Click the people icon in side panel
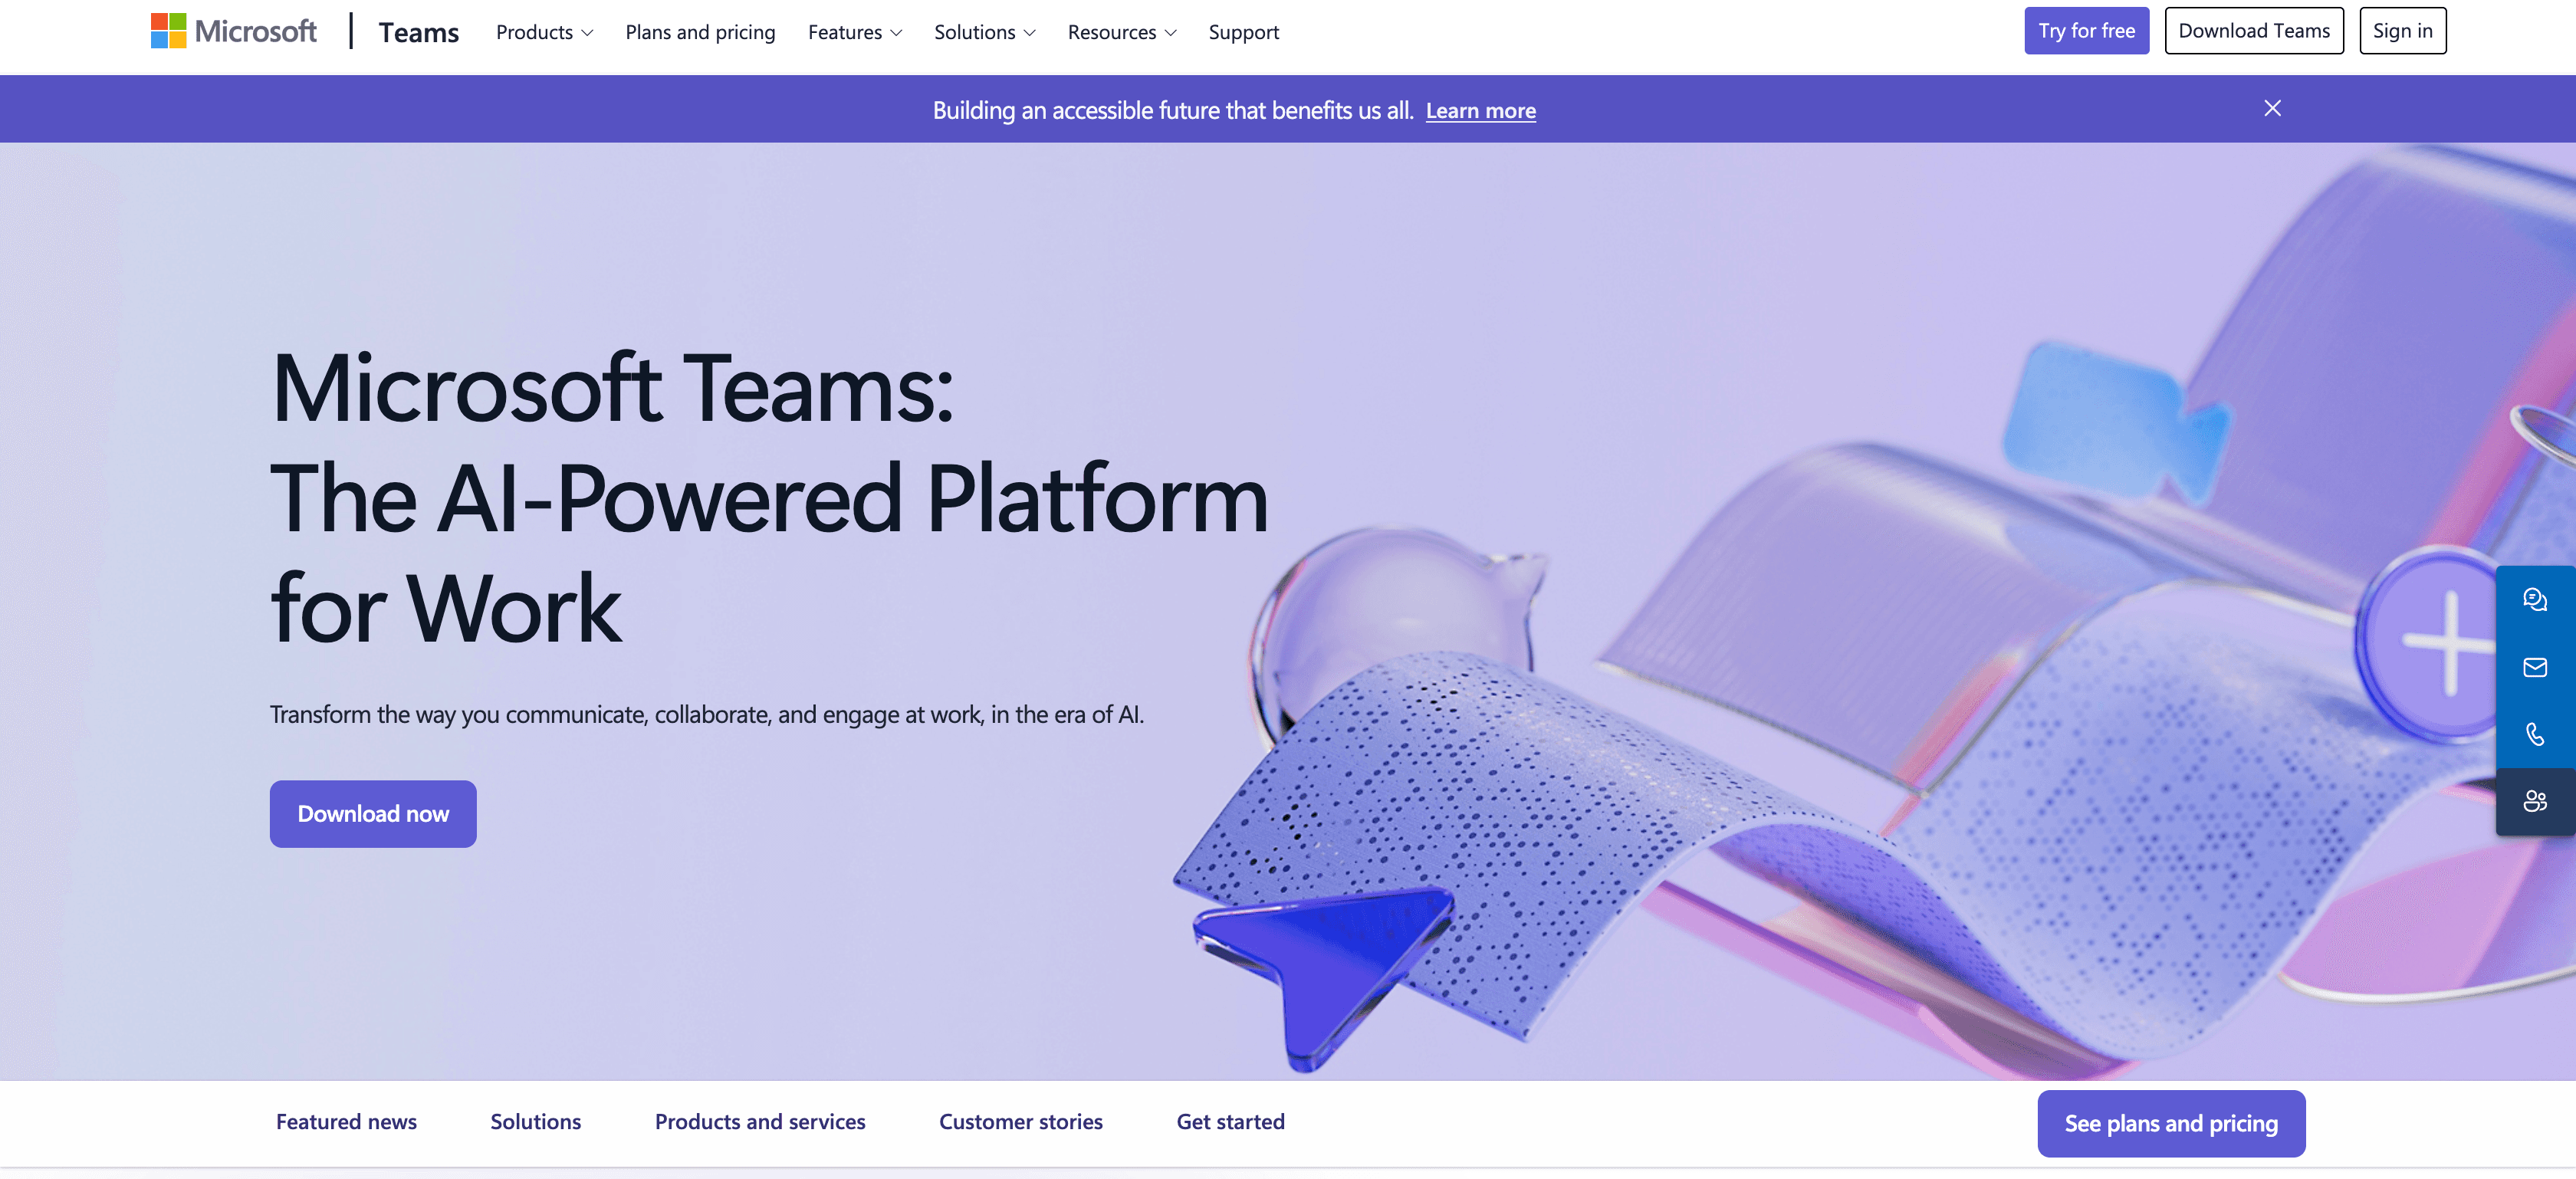Image resolution: width=2576 pixels, height=1179 pixels. [x=2534, y=801]
